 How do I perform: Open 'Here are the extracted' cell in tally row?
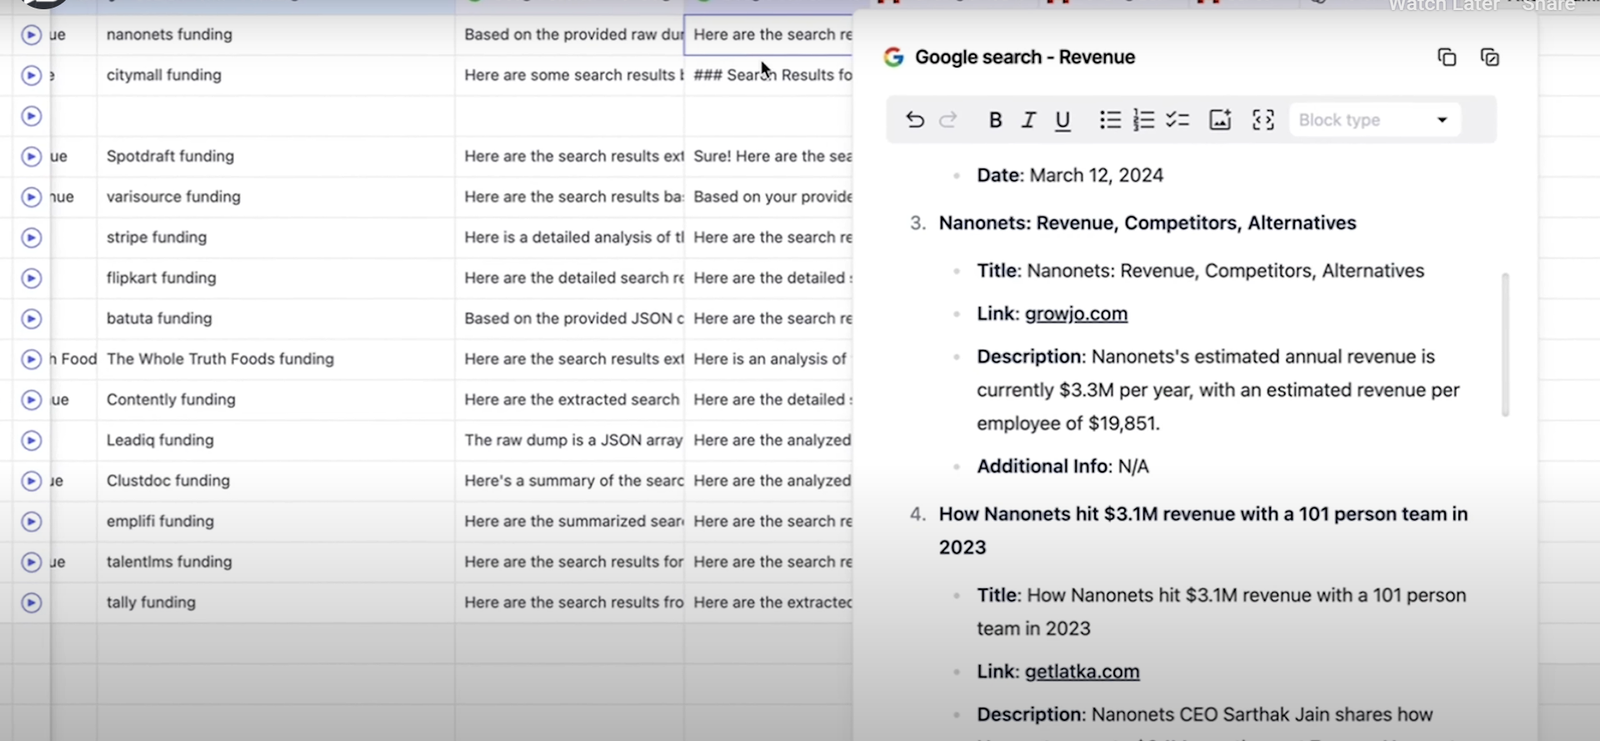769,603
